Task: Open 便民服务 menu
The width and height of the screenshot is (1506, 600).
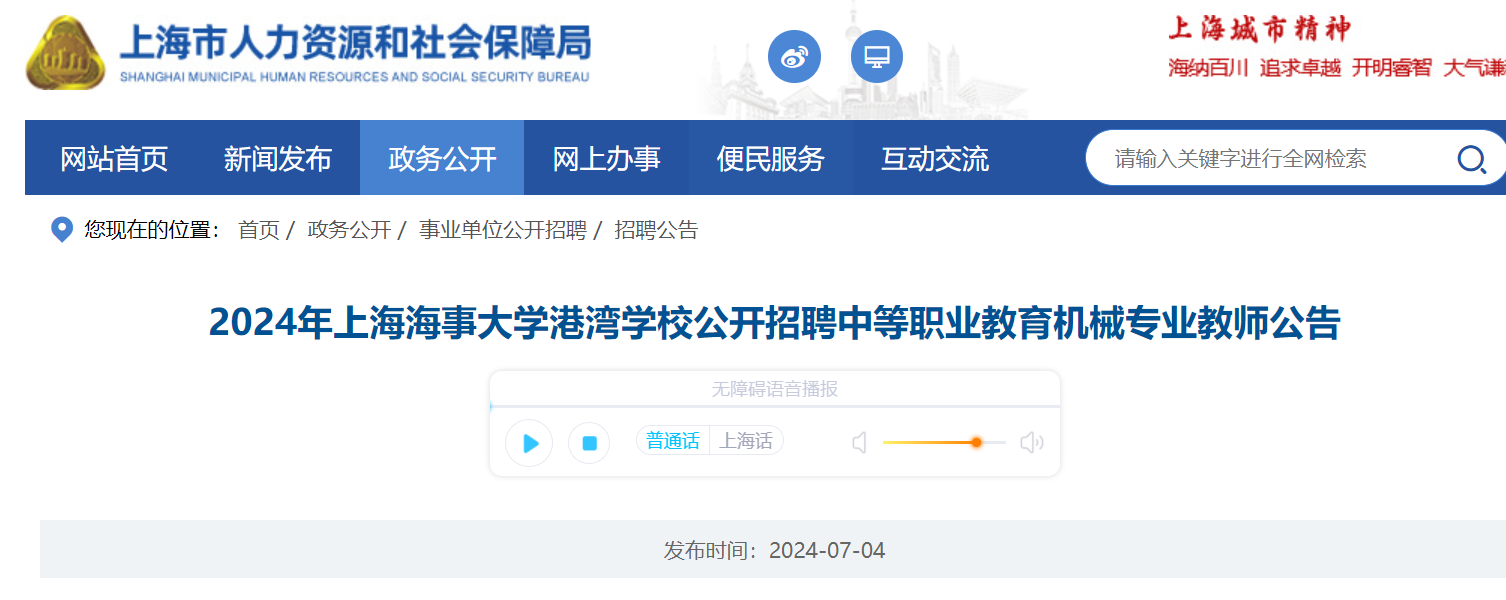Action: pyautogui.click(x=770, y=159)
